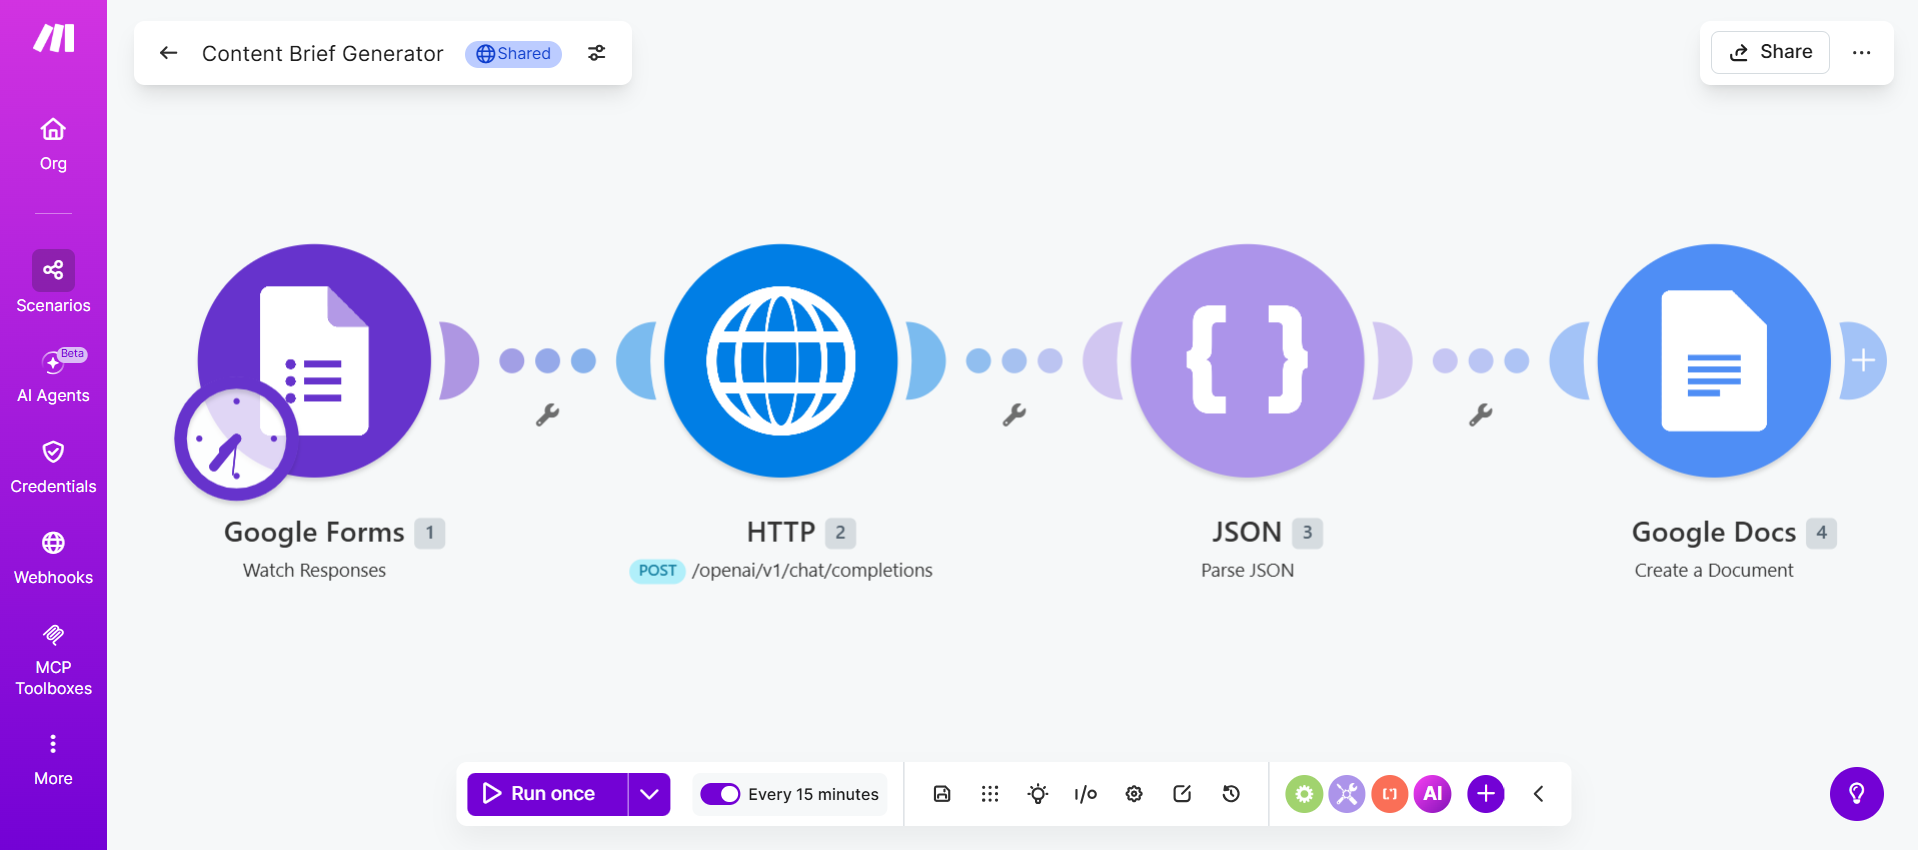Open the three-dot options menu
1918x850 pixels.
pos(1861,53)
